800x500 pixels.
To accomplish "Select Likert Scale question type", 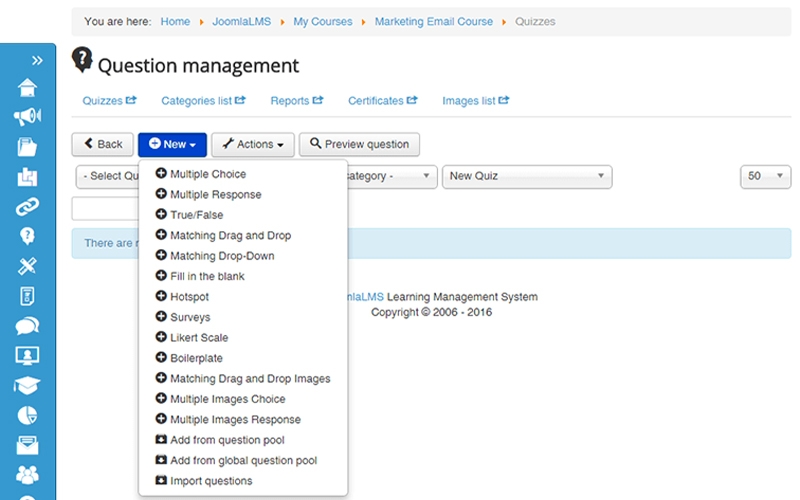I will (x=199, y=337).
